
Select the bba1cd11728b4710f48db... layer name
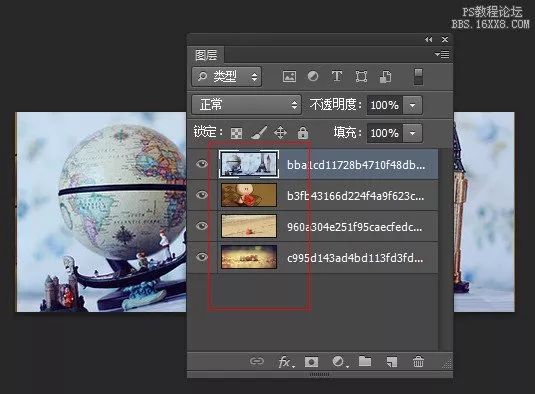[x=356, y=165]
